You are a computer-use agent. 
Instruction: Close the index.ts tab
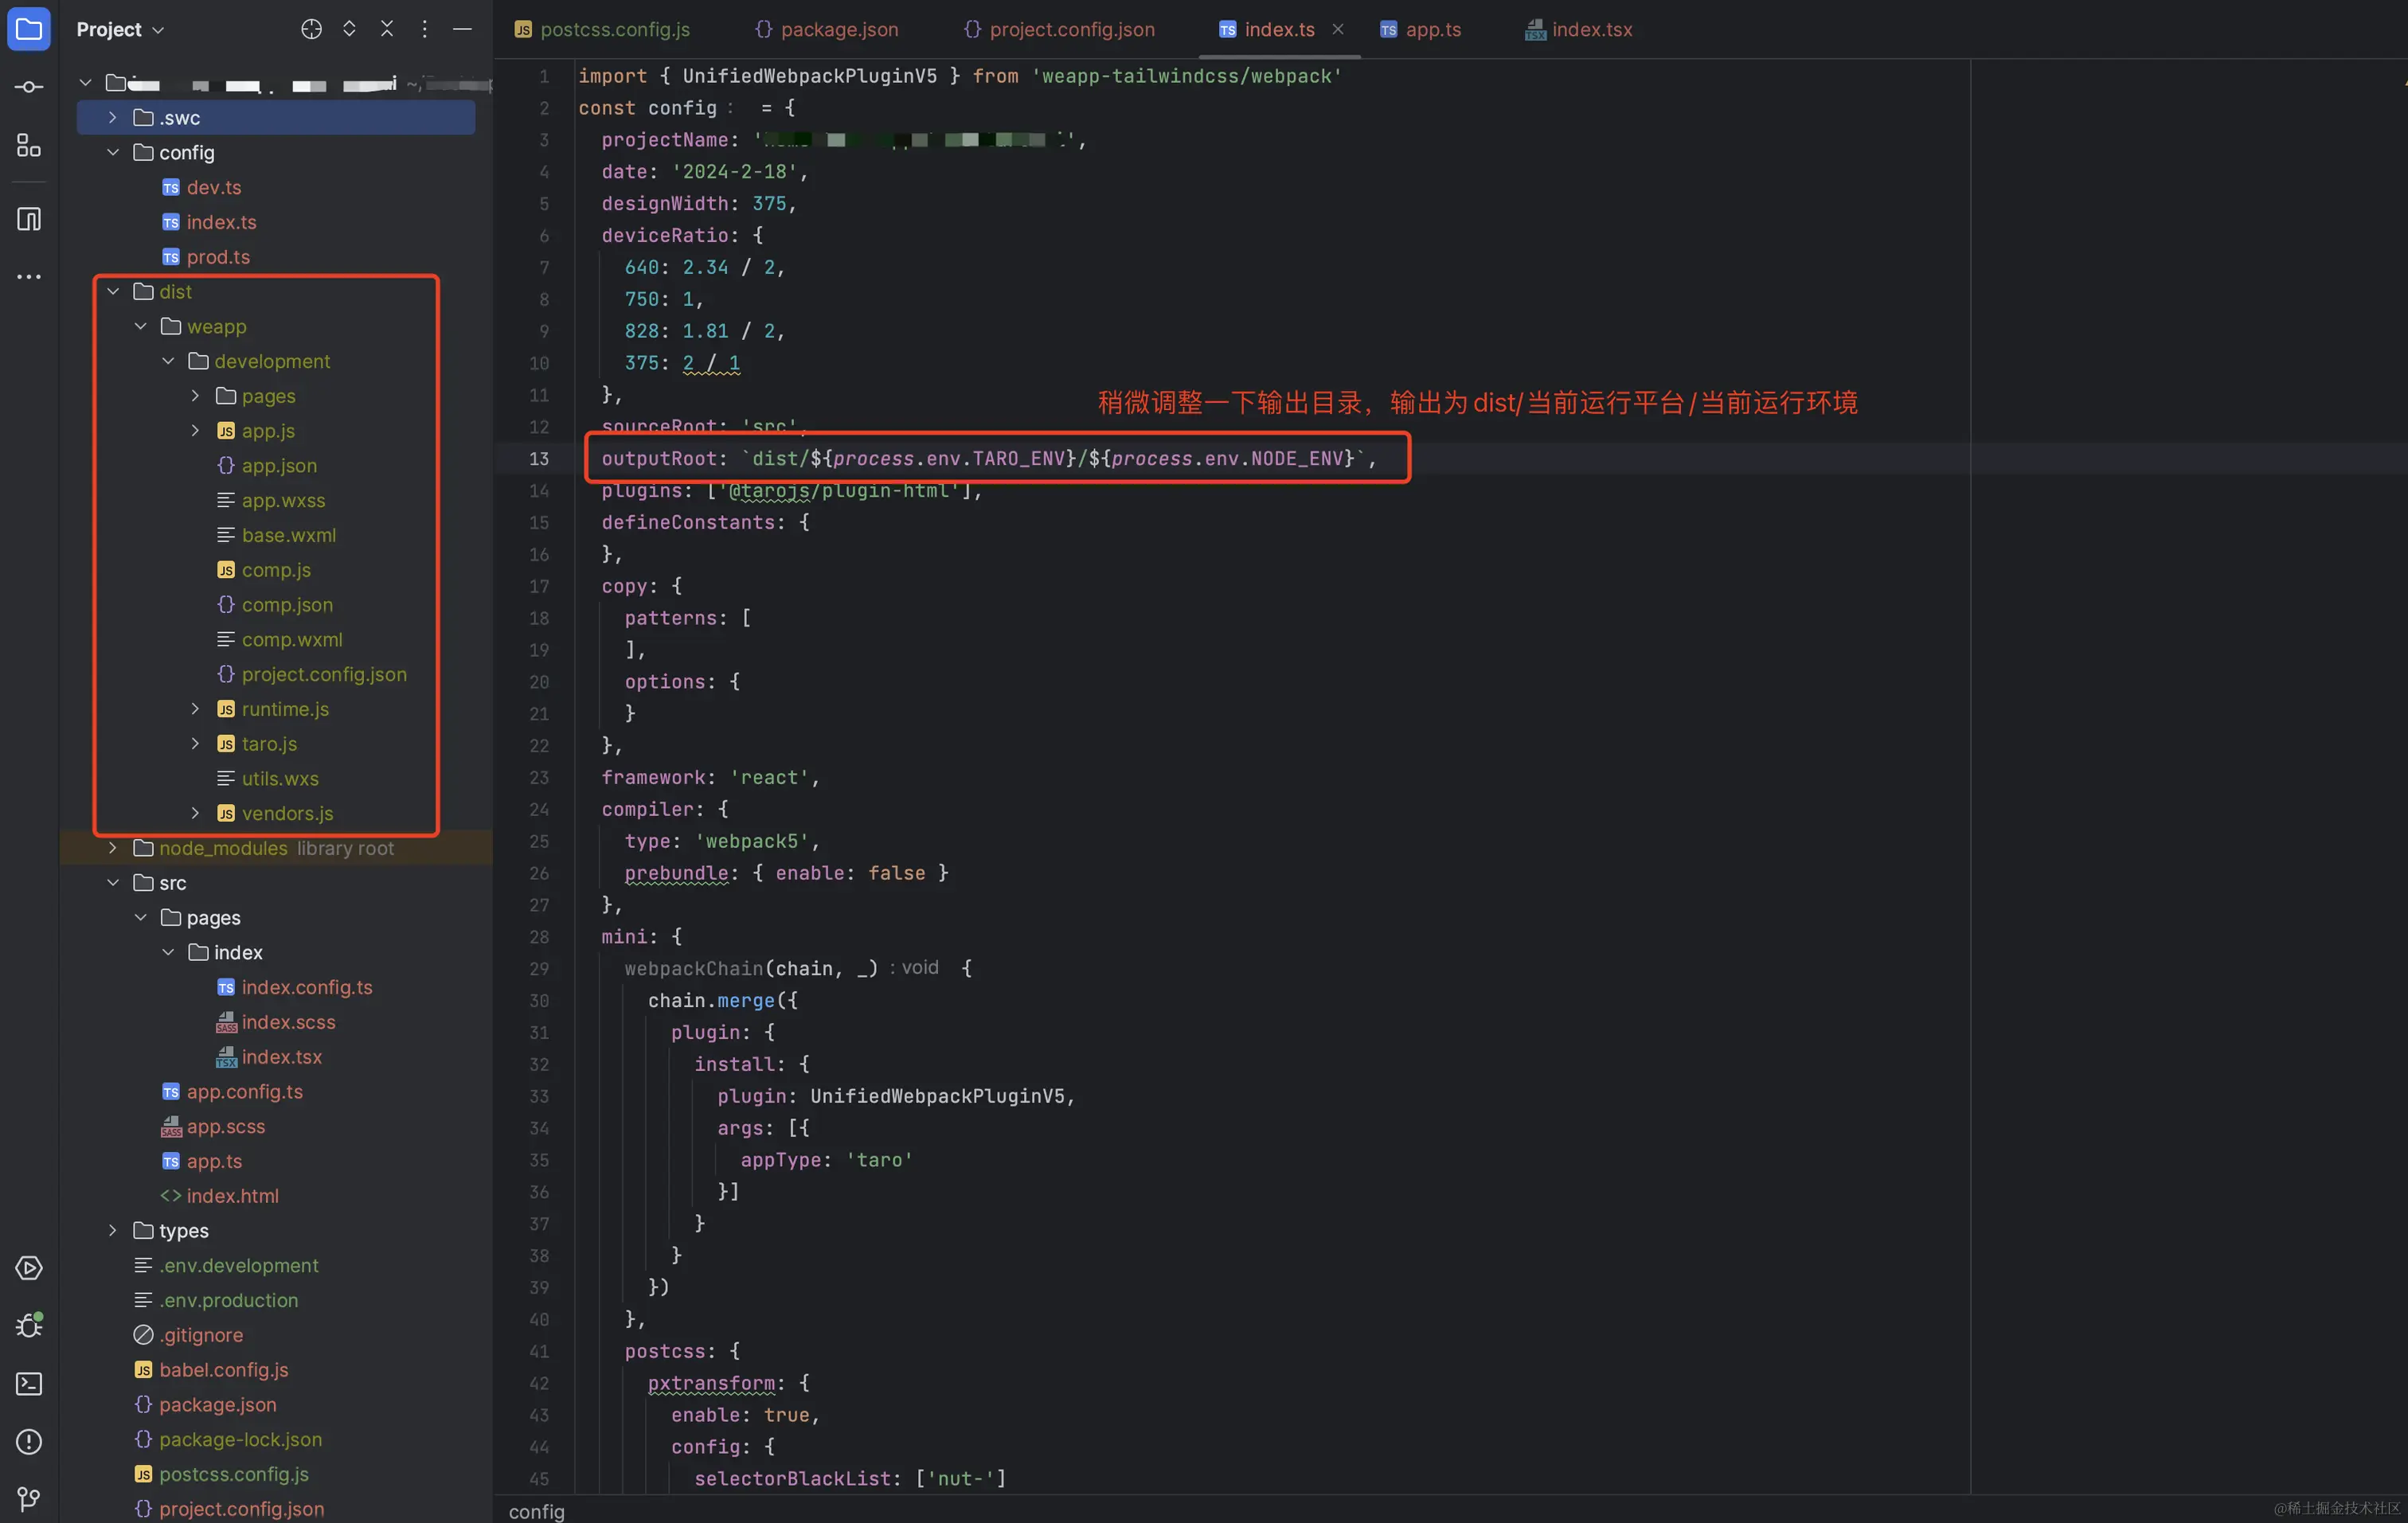(1338, 29)
